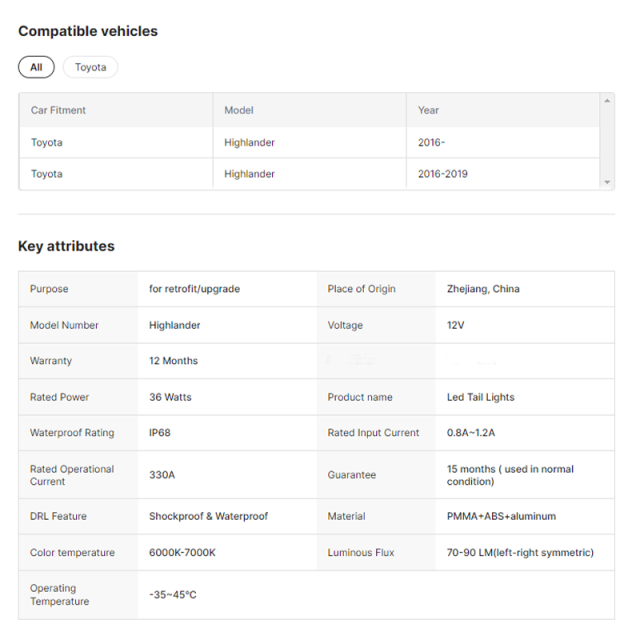The height and width of the screenshot is (640, 640).
Task: Click the Operating Temperature value -35~45°C
Action: pos(172,595)
